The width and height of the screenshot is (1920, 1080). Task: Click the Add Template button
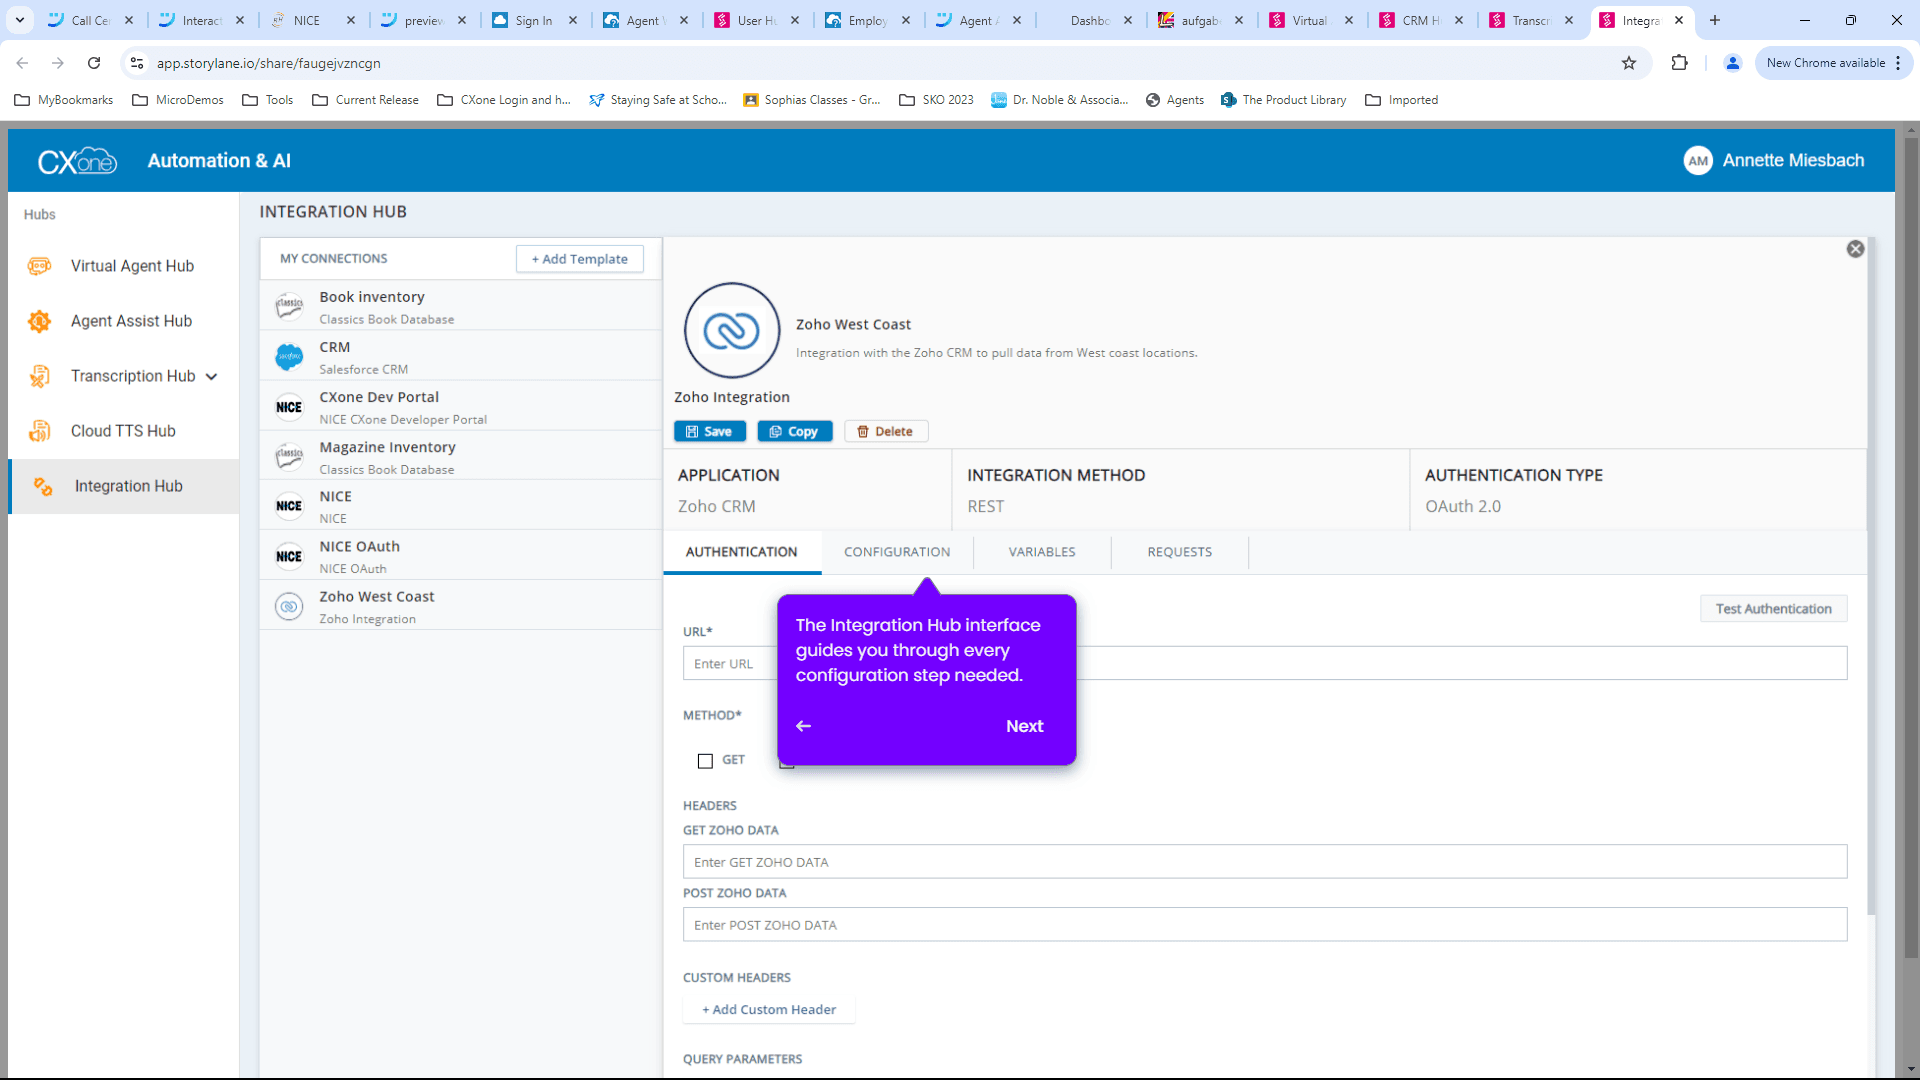click(580, 259)
